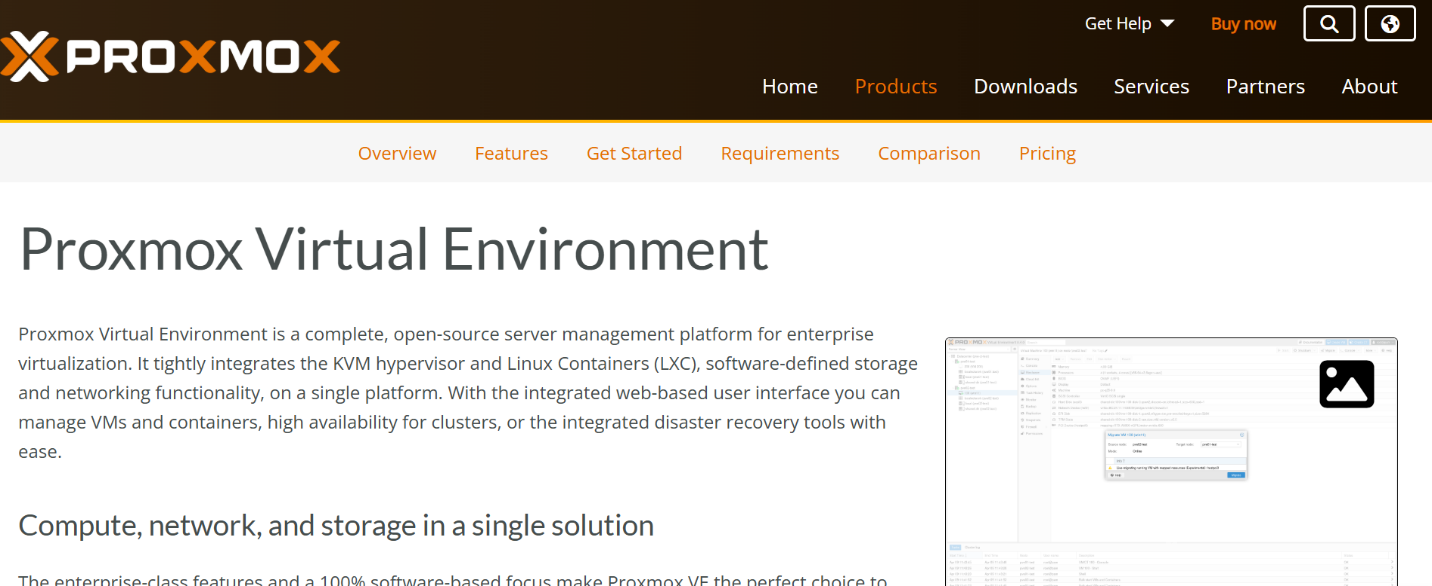Open the Downloads menu
This screenshot has width=1432, height=586.
[1026, 86]
